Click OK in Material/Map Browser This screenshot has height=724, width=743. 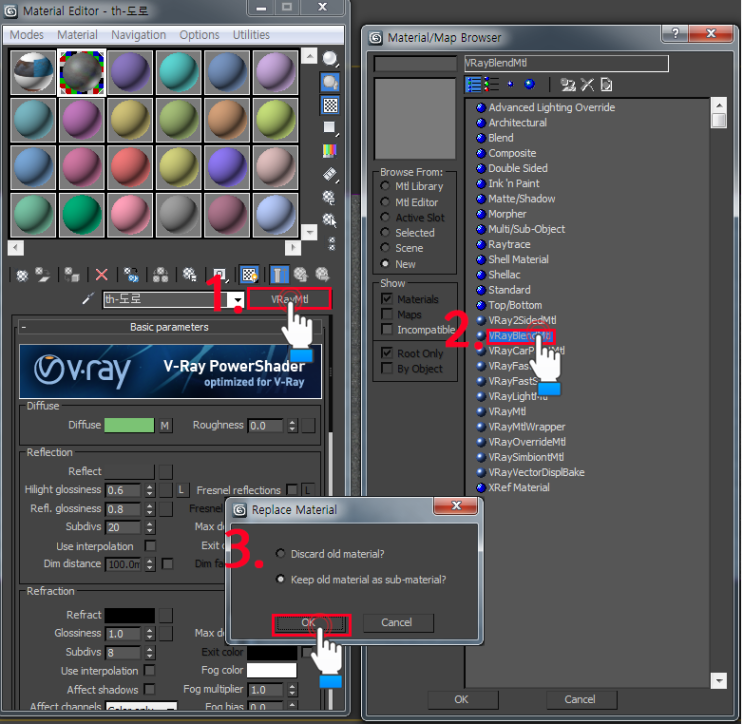[x=462, y=699]
